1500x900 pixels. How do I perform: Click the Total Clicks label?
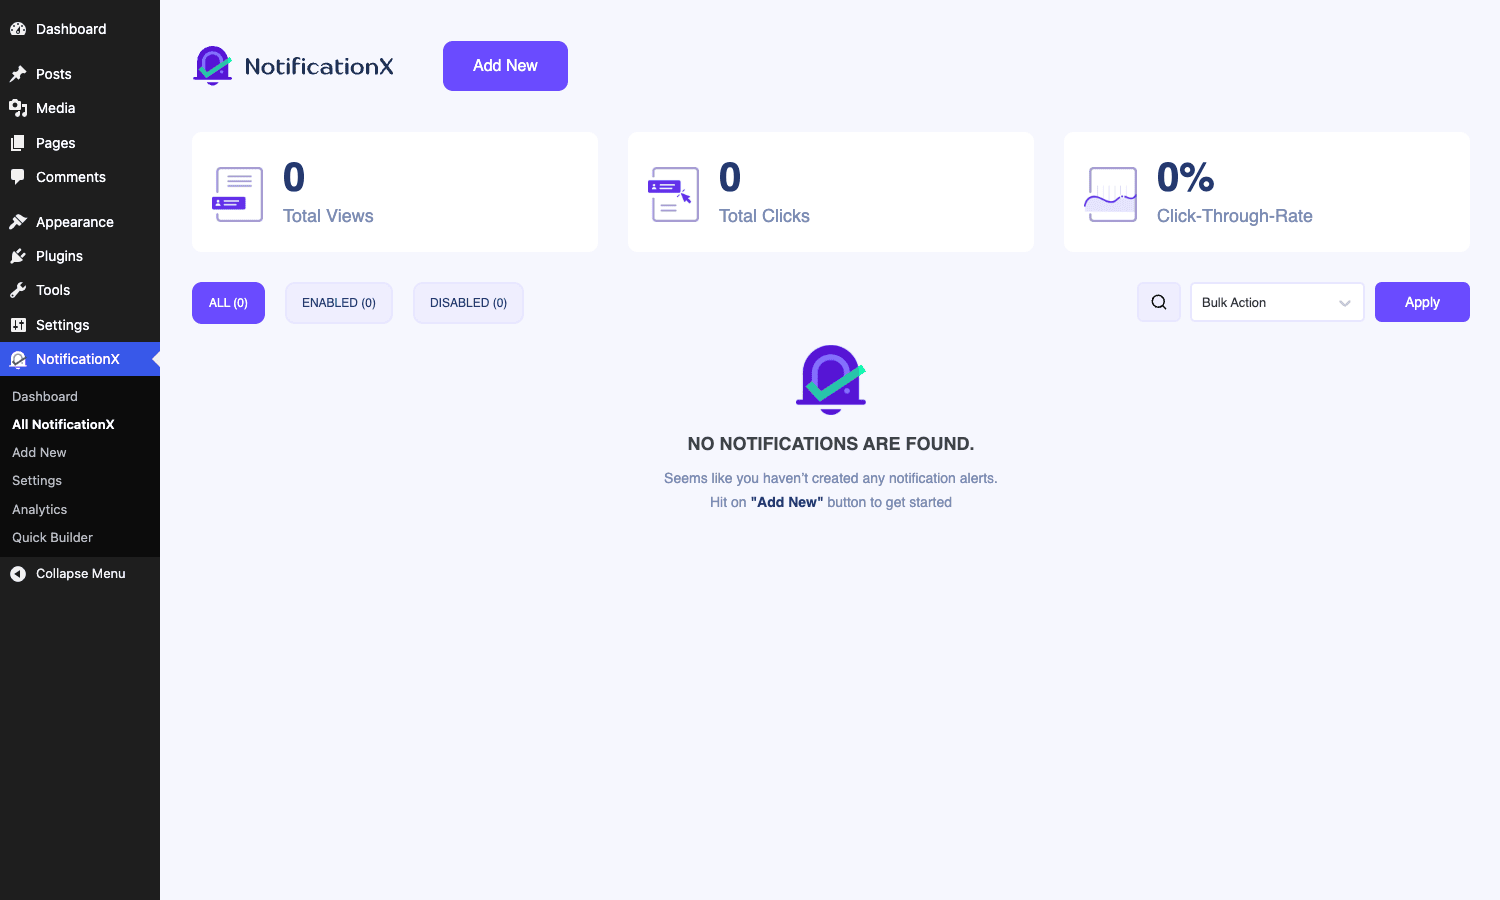coord(764,216)
